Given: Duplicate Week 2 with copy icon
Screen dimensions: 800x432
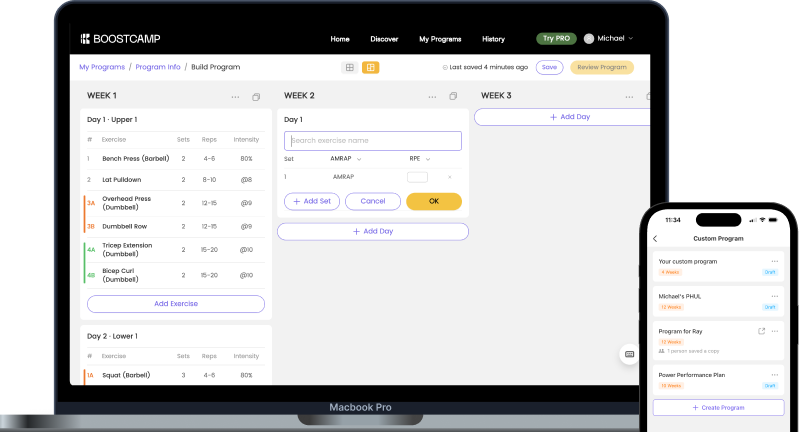Looking at the screenshot, I should [453, 96].
